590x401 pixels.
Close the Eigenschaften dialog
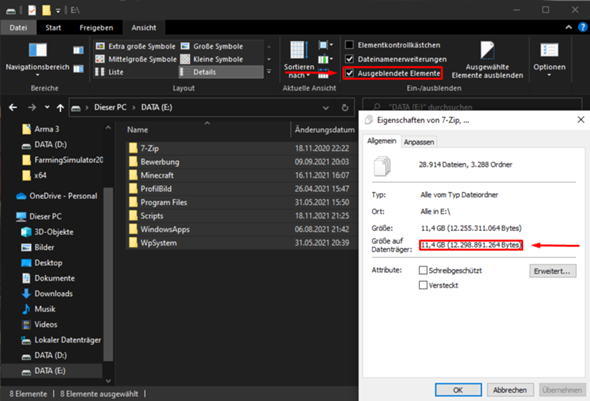click(x=581, y=120)
